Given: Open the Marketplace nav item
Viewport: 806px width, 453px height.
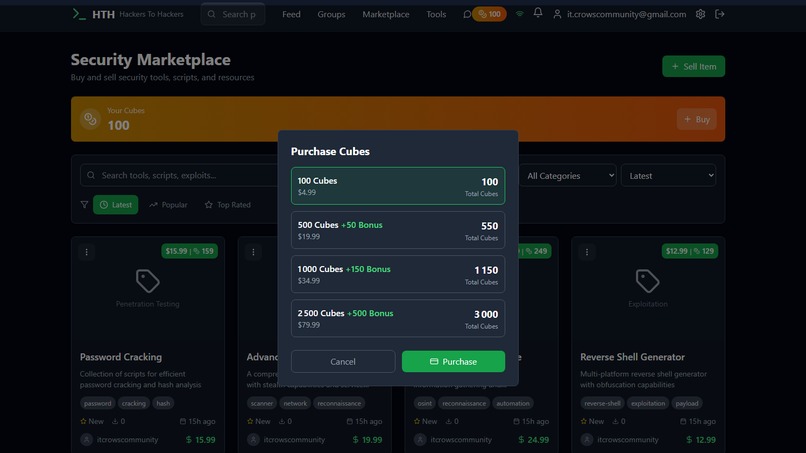Looking at the screenshot, I should (386, 14).
